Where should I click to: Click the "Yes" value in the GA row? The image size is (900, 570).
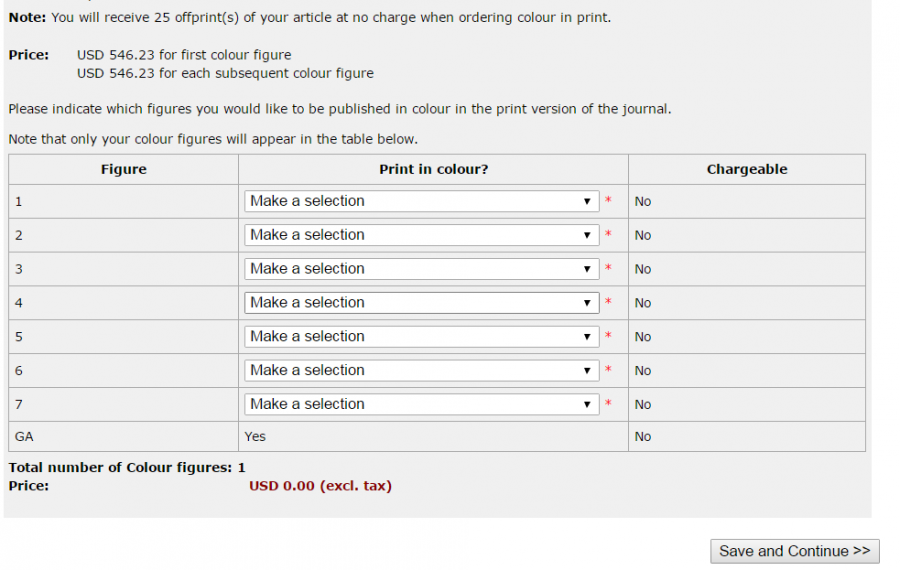point(255,437)
